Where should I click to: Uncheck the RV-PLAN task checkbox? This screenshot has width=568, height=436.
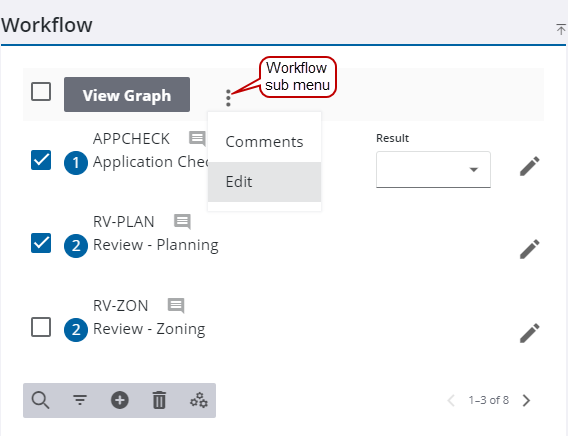(x=41, y=243)
